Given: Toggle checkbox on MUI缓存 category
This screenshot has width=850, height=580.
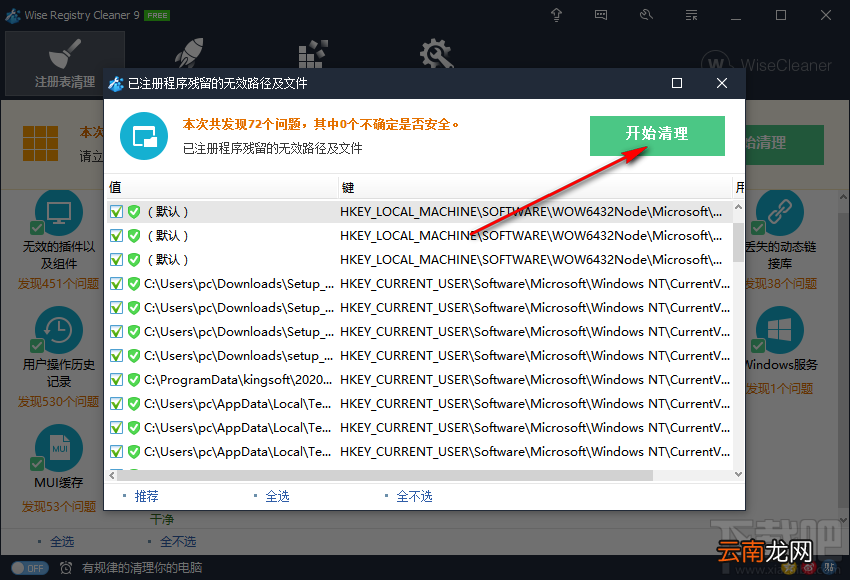Looking at the screenshot, I should click(37, 463).
